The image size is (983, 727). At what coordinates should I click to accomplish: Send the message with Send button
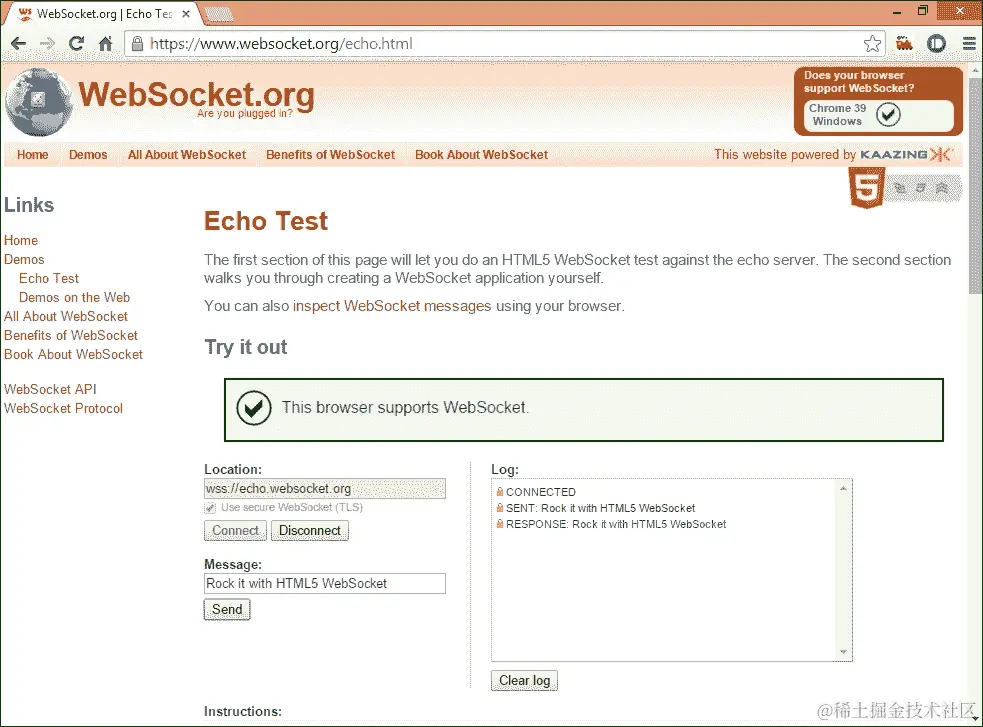pos(227,609)
